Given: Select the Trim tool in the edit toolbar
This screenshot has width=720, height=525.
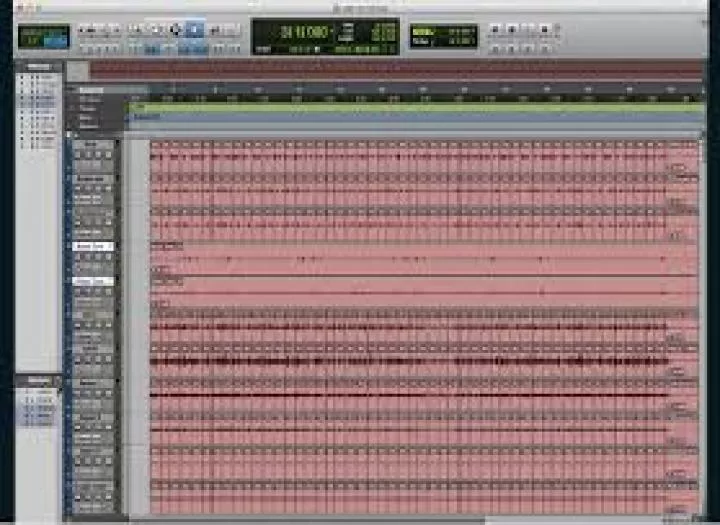Looking at the screenshot, I should coord(155,30).
